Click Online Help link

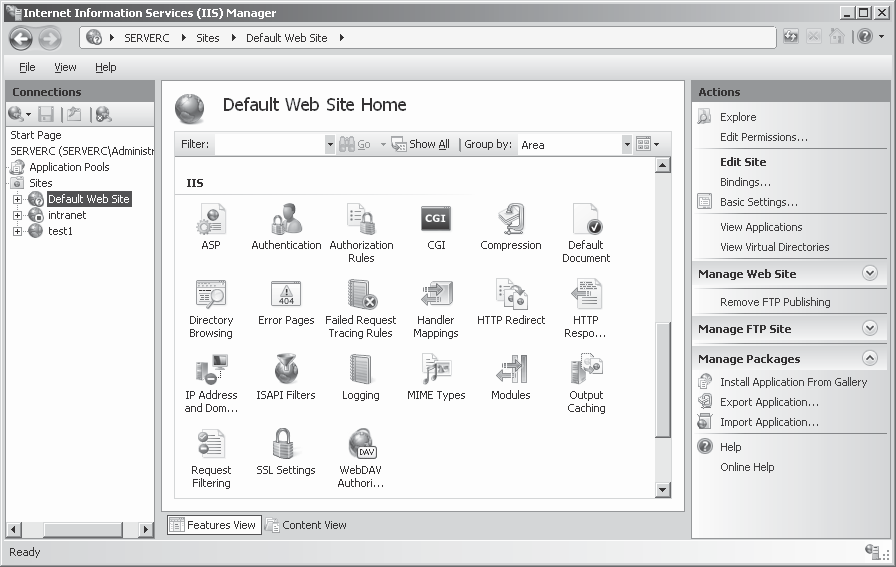click(747, 468)
